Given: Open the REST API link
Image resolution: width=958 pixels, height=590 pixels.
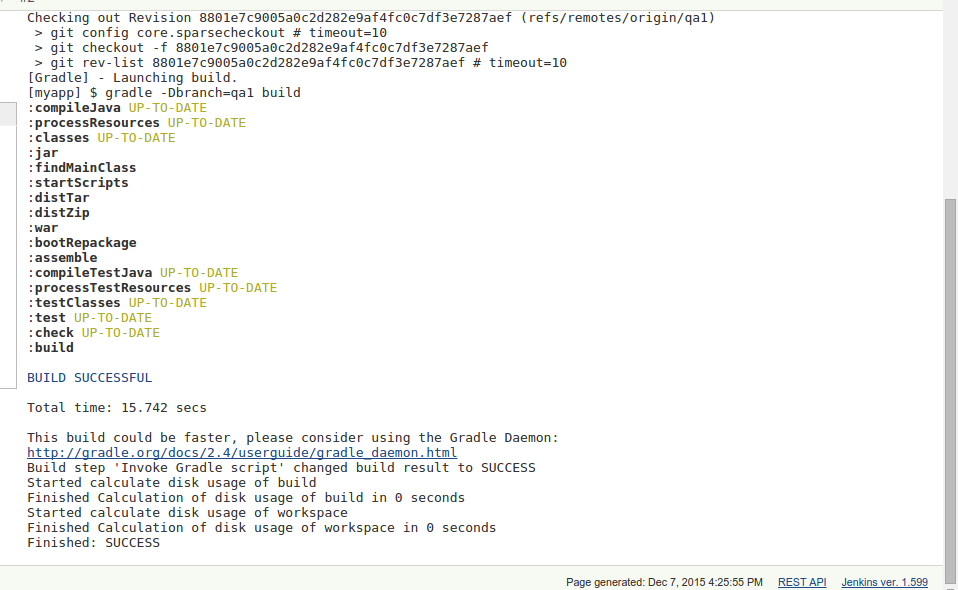Looking at the screenshot, I should click(802, 582).
